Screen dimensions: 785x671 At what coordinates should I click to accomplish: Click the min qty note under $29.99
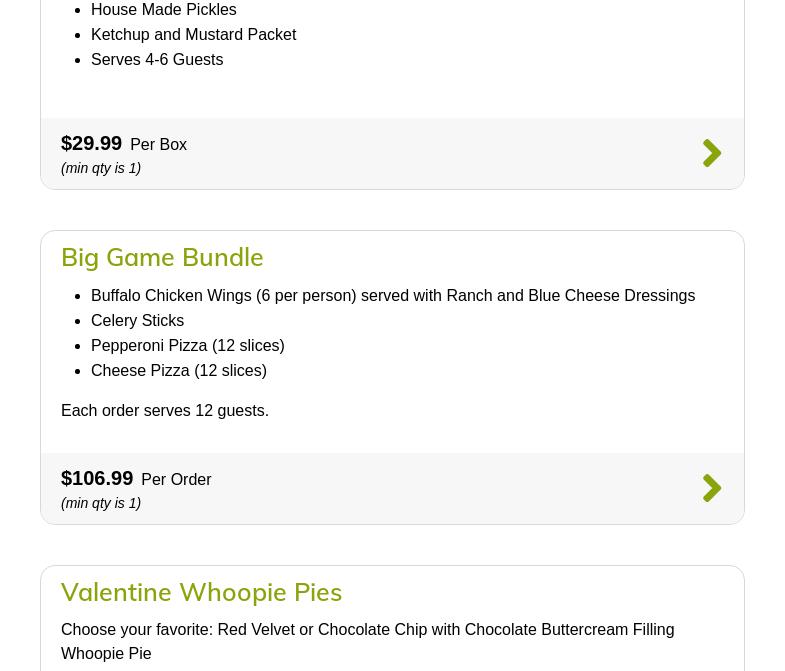coord(101,168)
